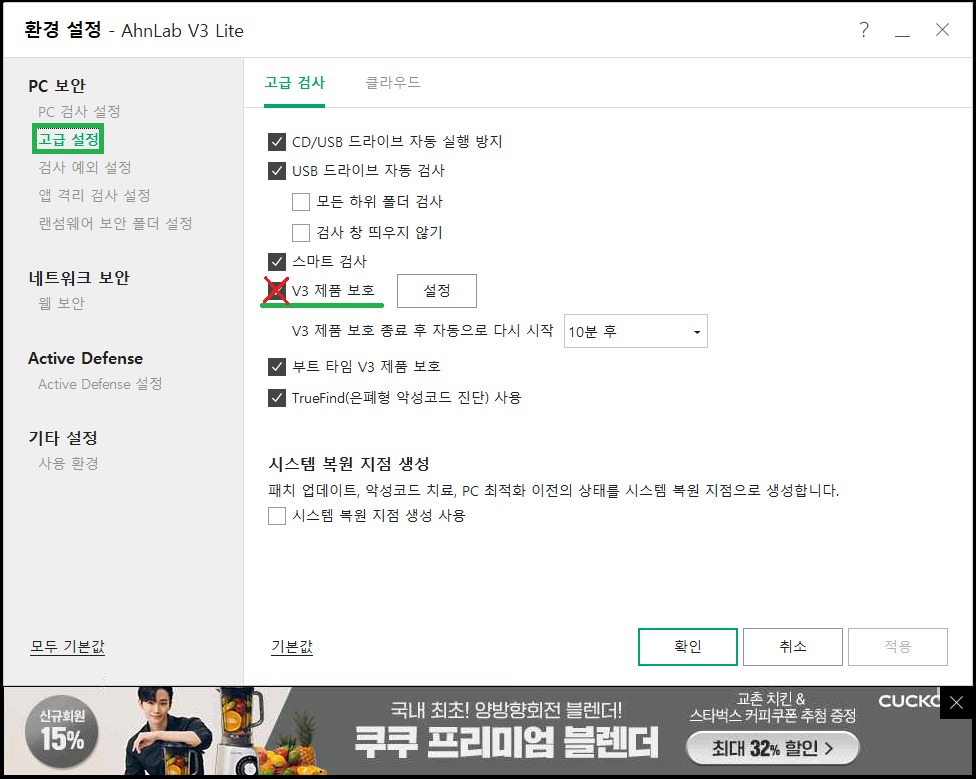Viewport: 976px width, 779px height.
Task: Open 앱 격리 검사 설정 in sidebar
Action: click(94, 195)
